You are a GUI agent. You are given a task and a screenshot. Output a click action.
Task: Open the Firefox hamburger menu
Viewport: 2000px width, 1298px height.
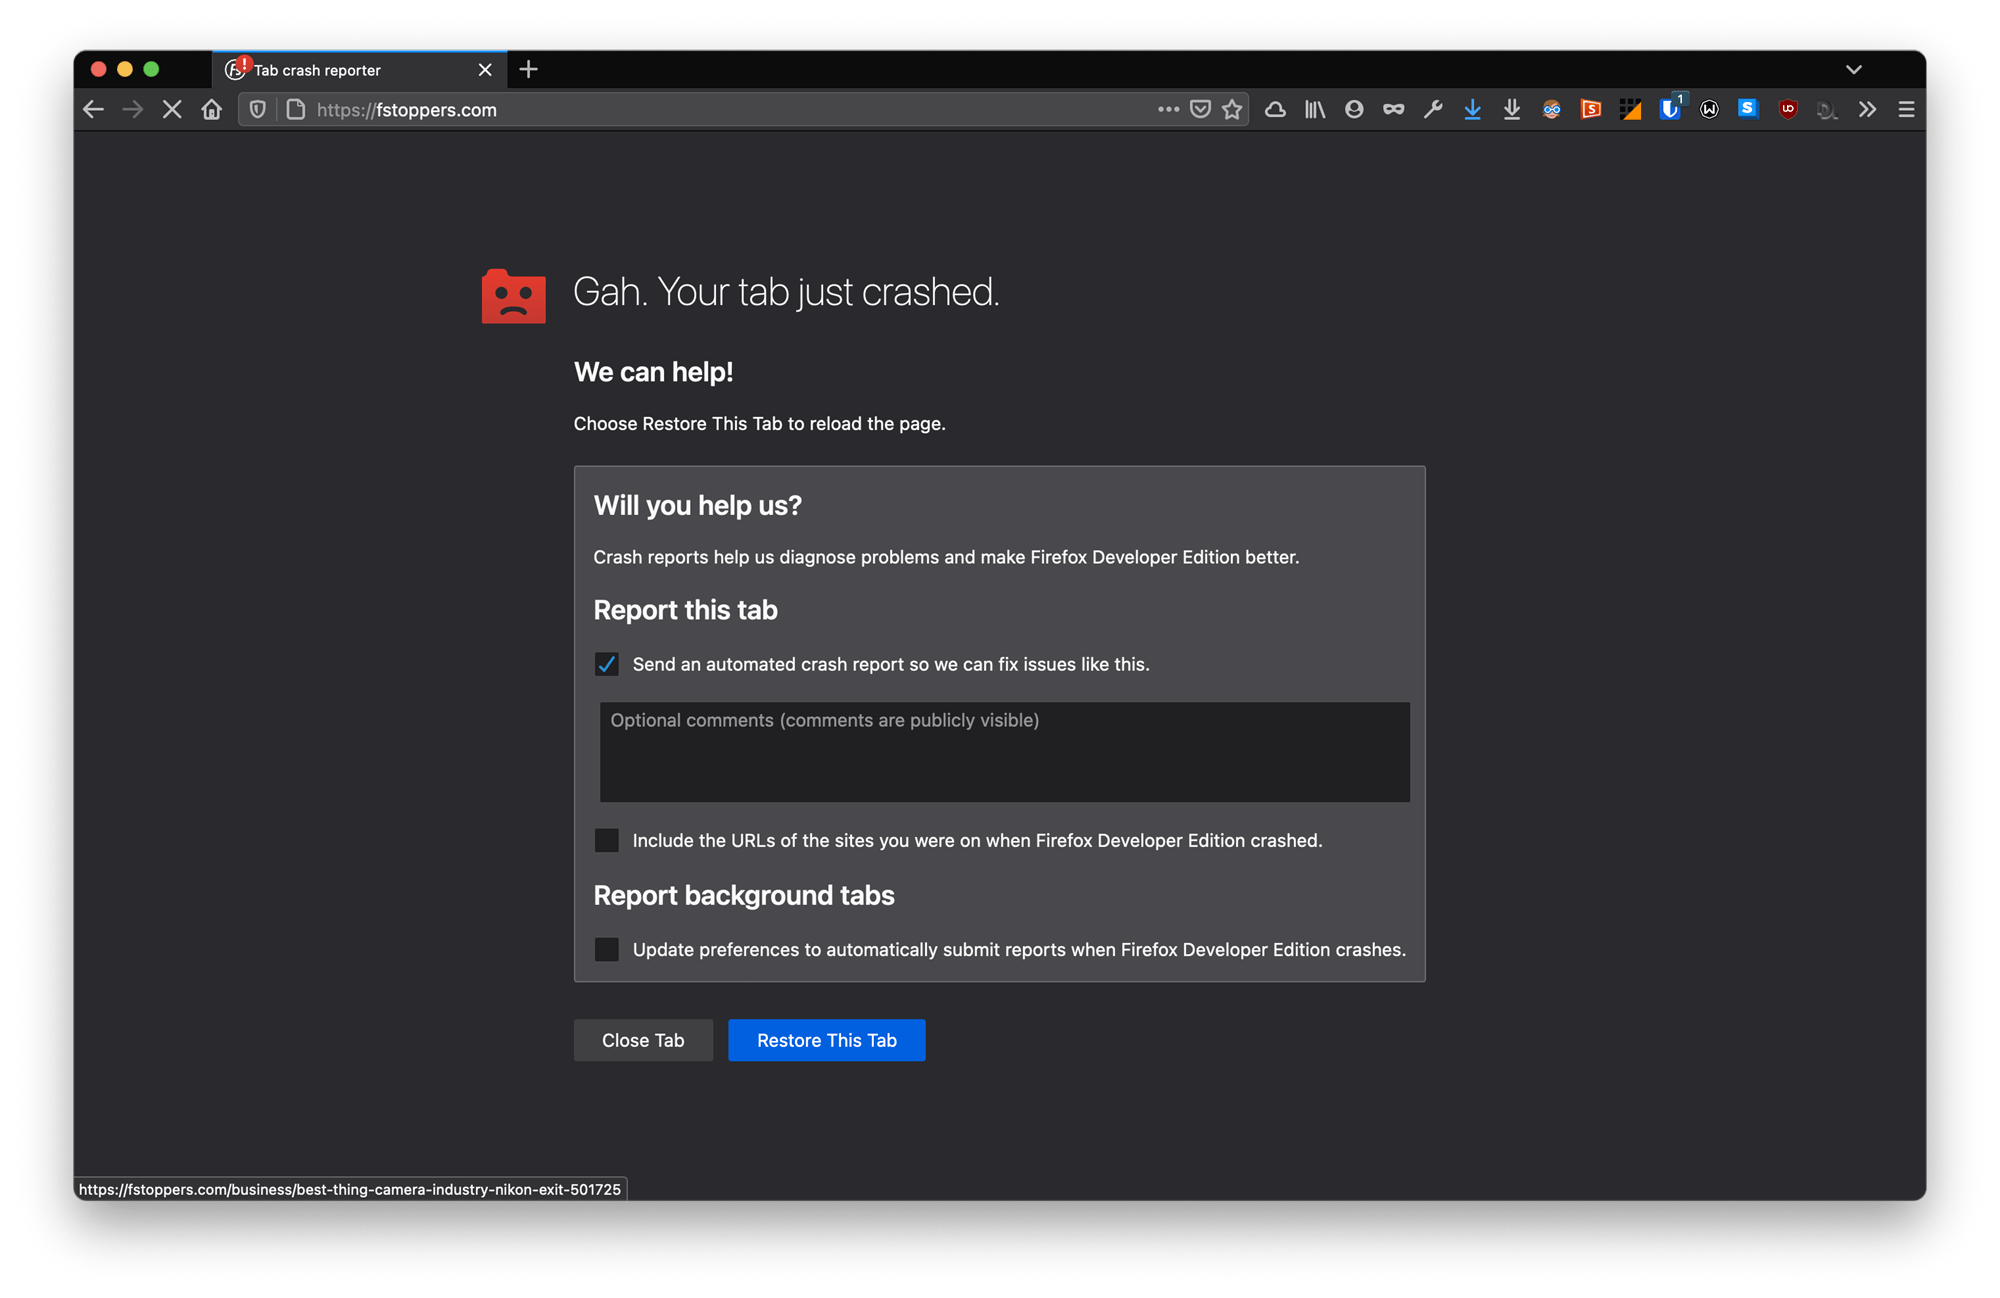tap(1906, 110)
